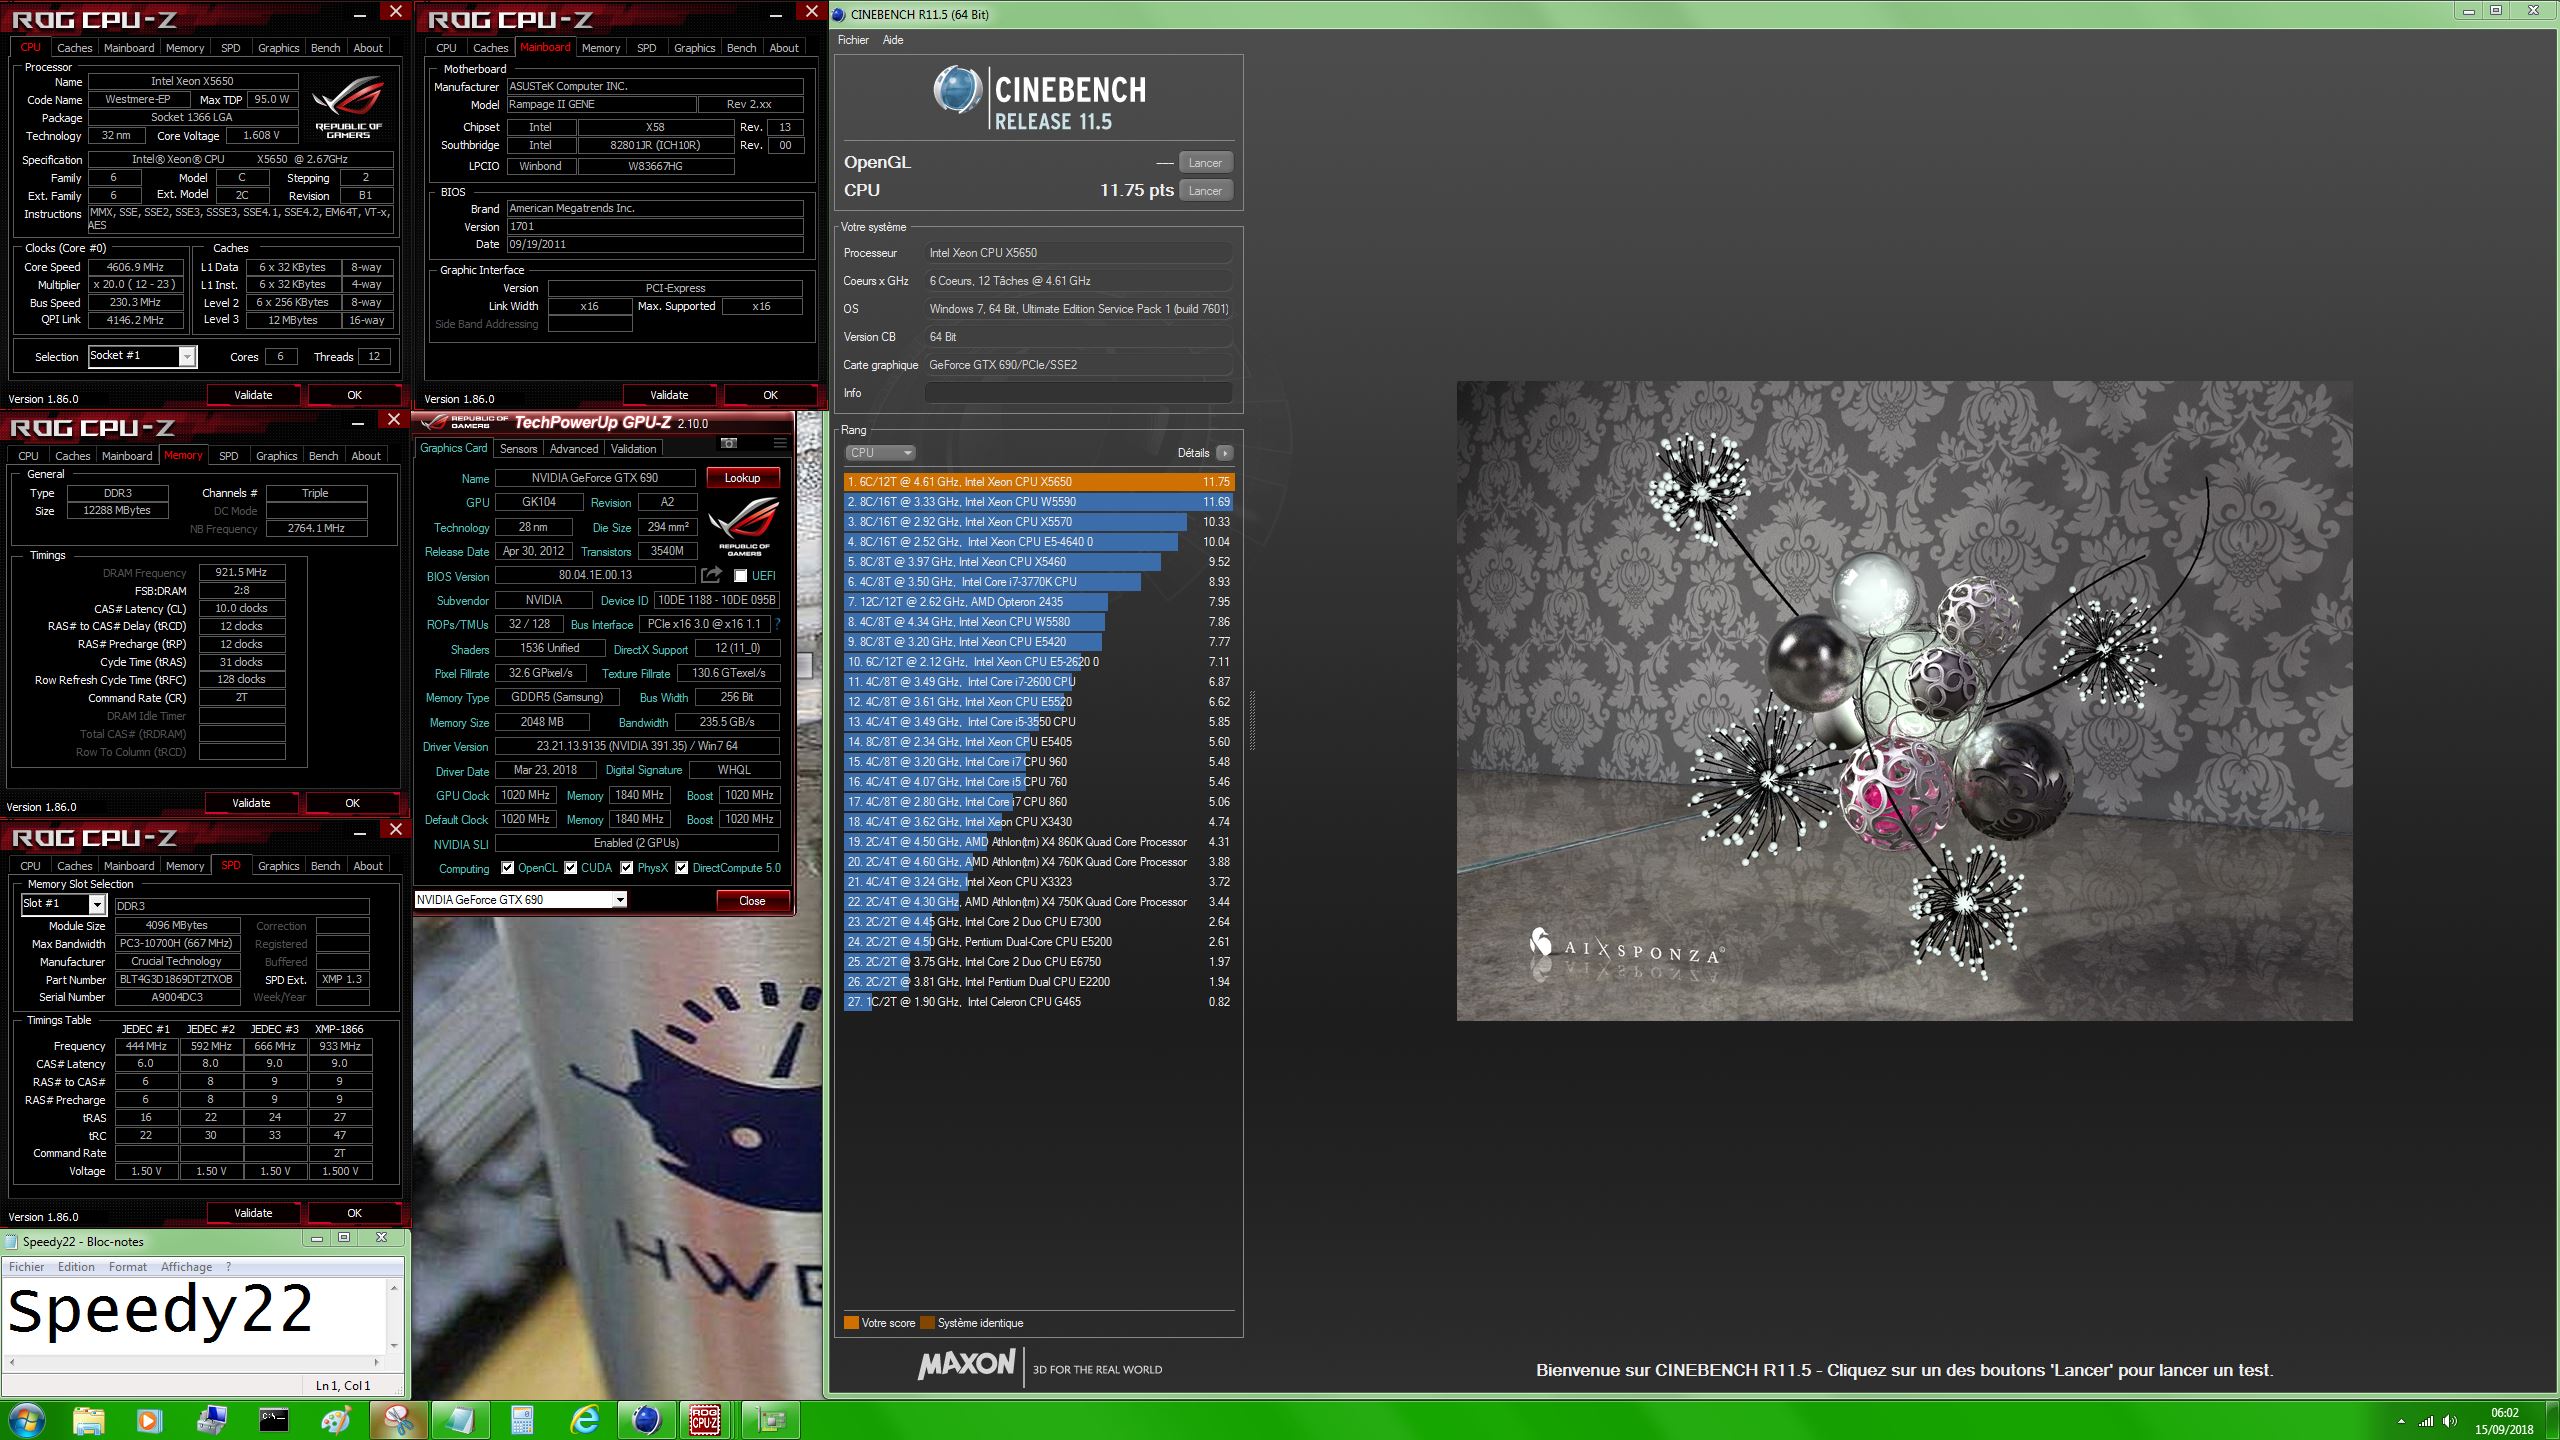Open the Affichage menu in Notepad
Viewport: 2560px width, 1440px height.
coord(186,1267)
